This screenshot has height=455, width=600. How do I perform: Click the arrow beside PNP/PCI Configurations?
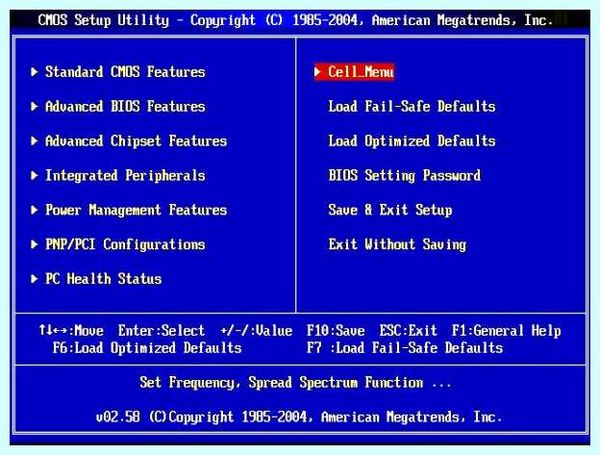[x=34, y=245]
